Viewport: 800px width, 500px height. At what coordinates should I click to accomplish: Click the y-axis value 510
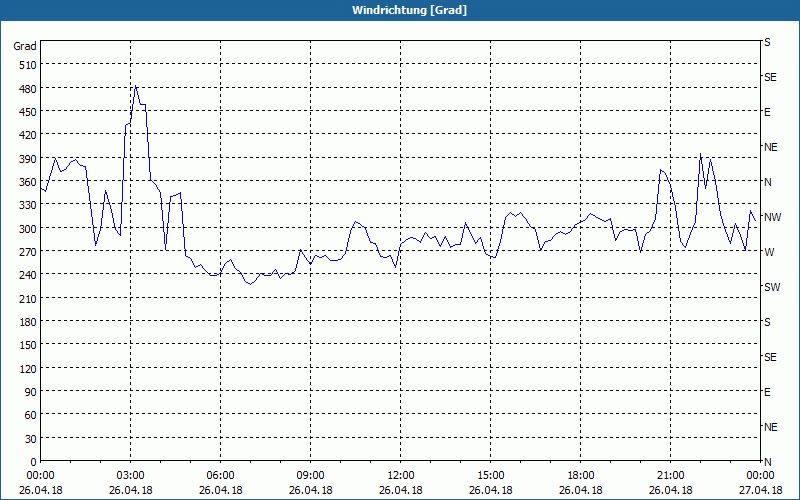(28, 65)
